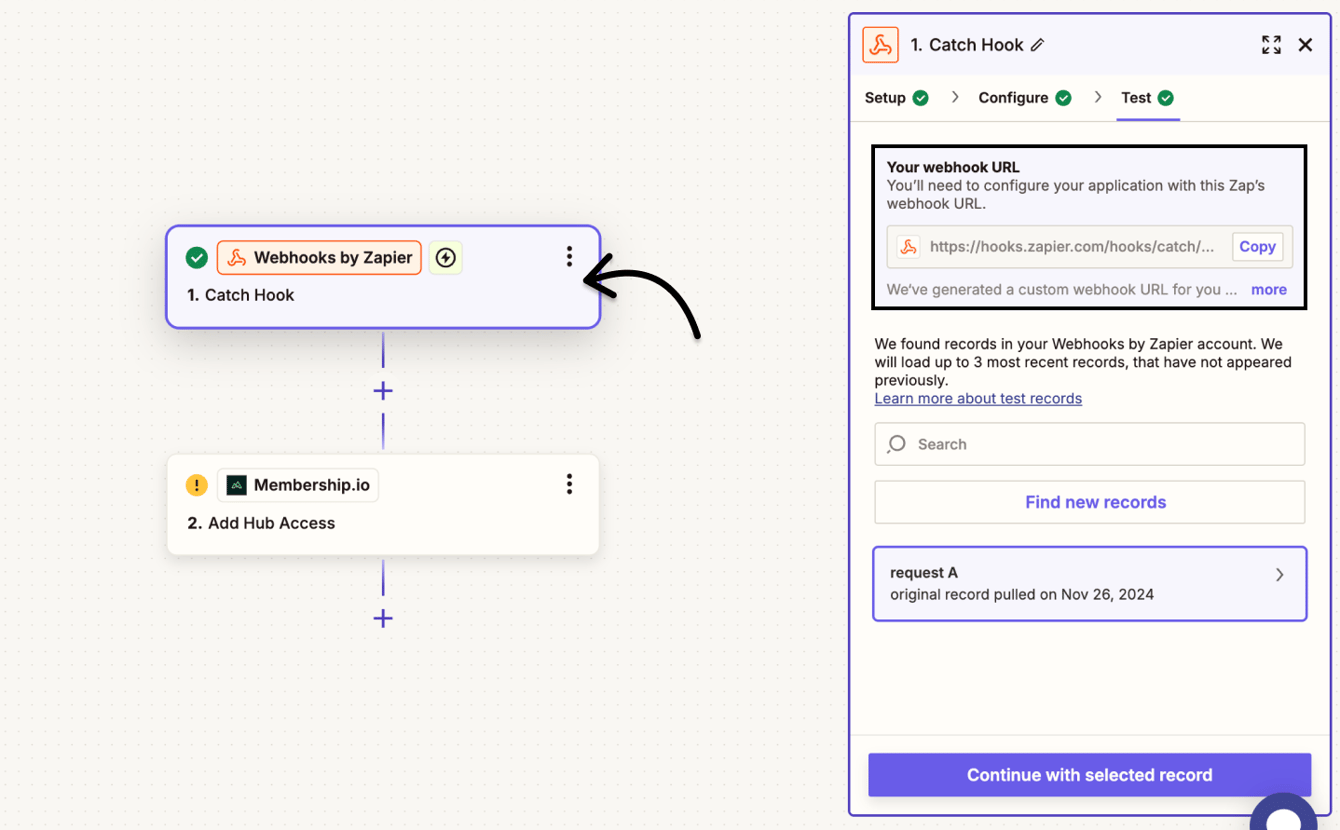Switch to the Configure tab
The height and width of the screenshot is (830, 1340).
1014,97
